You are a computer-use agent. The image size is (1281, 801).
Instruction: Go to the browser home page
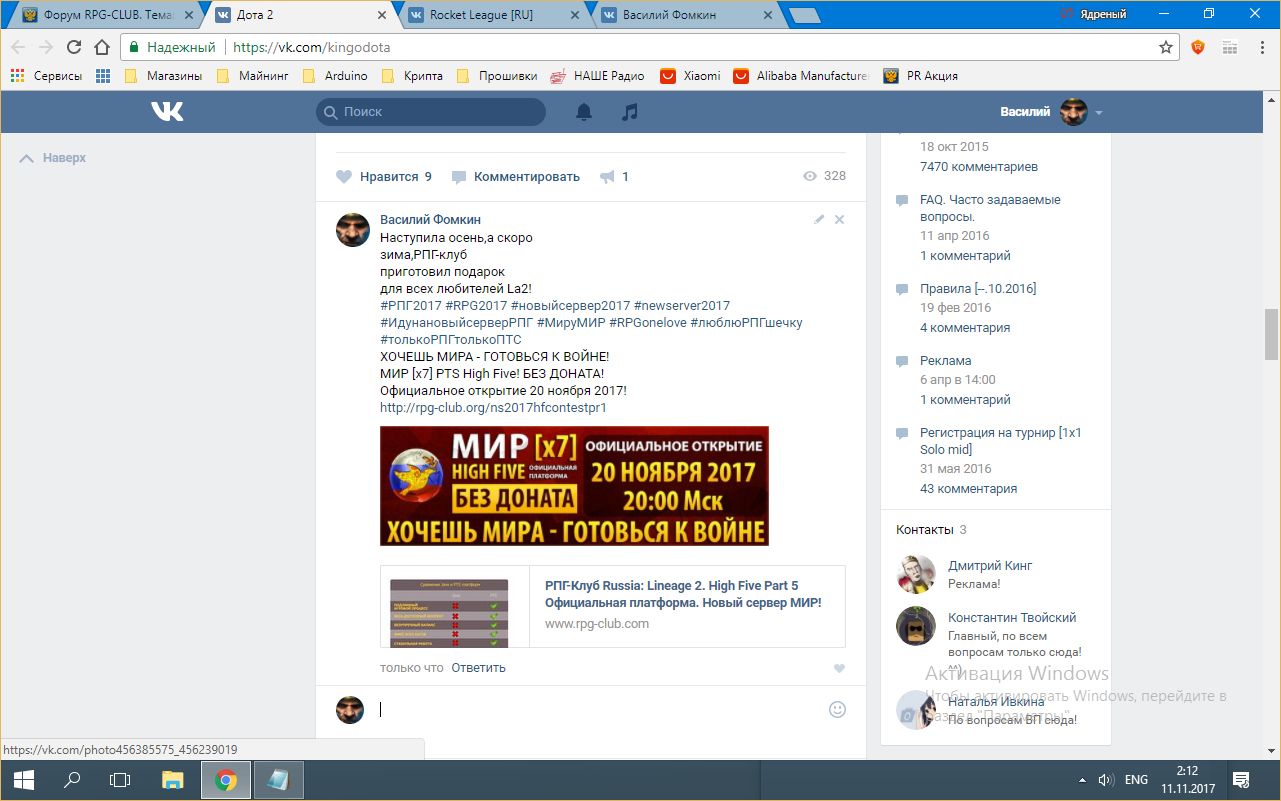pos(101,47)
